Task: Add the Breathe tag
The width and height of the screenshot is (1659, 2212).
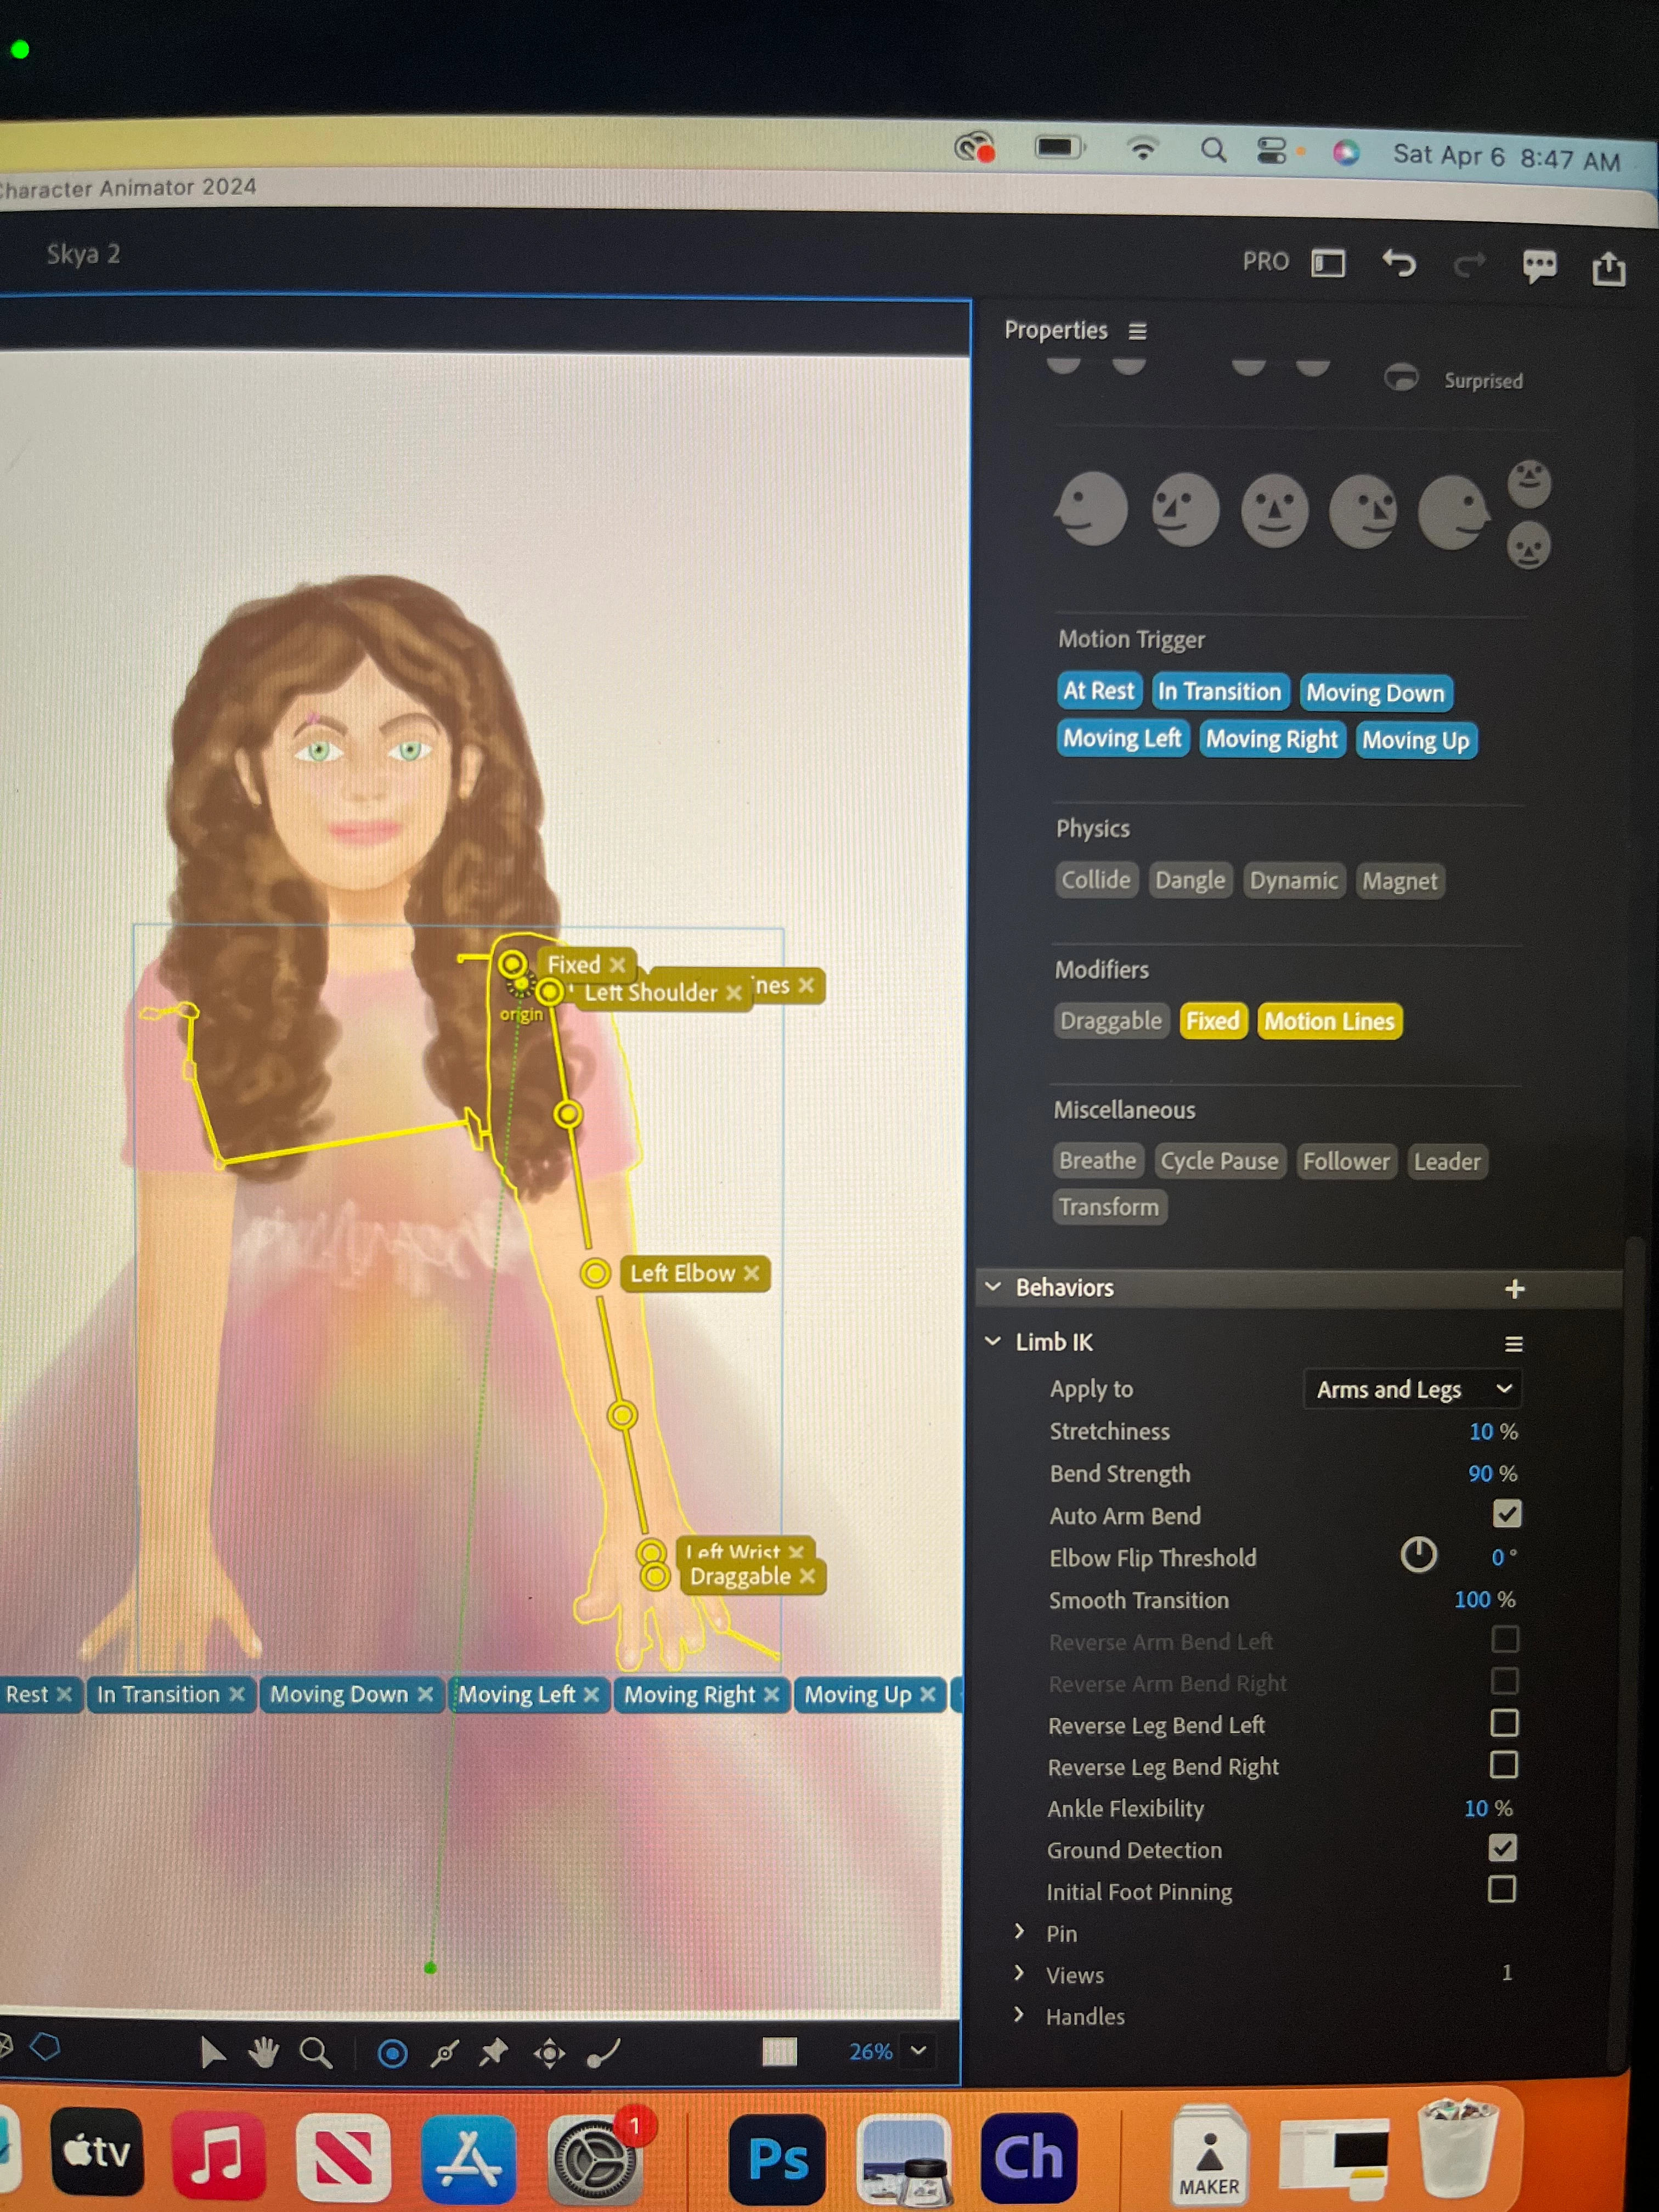Action: click(1097, 1161)
